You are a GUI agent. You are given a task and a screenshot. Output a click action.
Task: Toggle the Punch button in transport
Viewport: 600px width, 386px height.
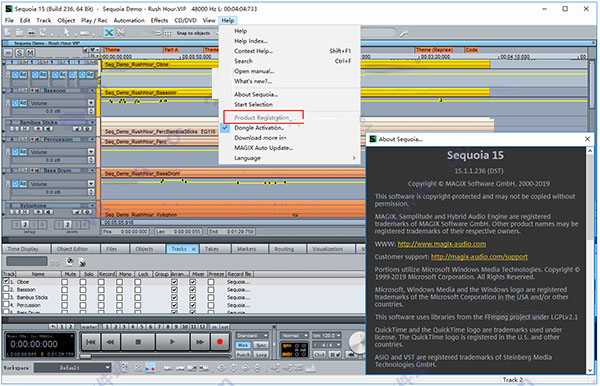(x=243, y=355)
